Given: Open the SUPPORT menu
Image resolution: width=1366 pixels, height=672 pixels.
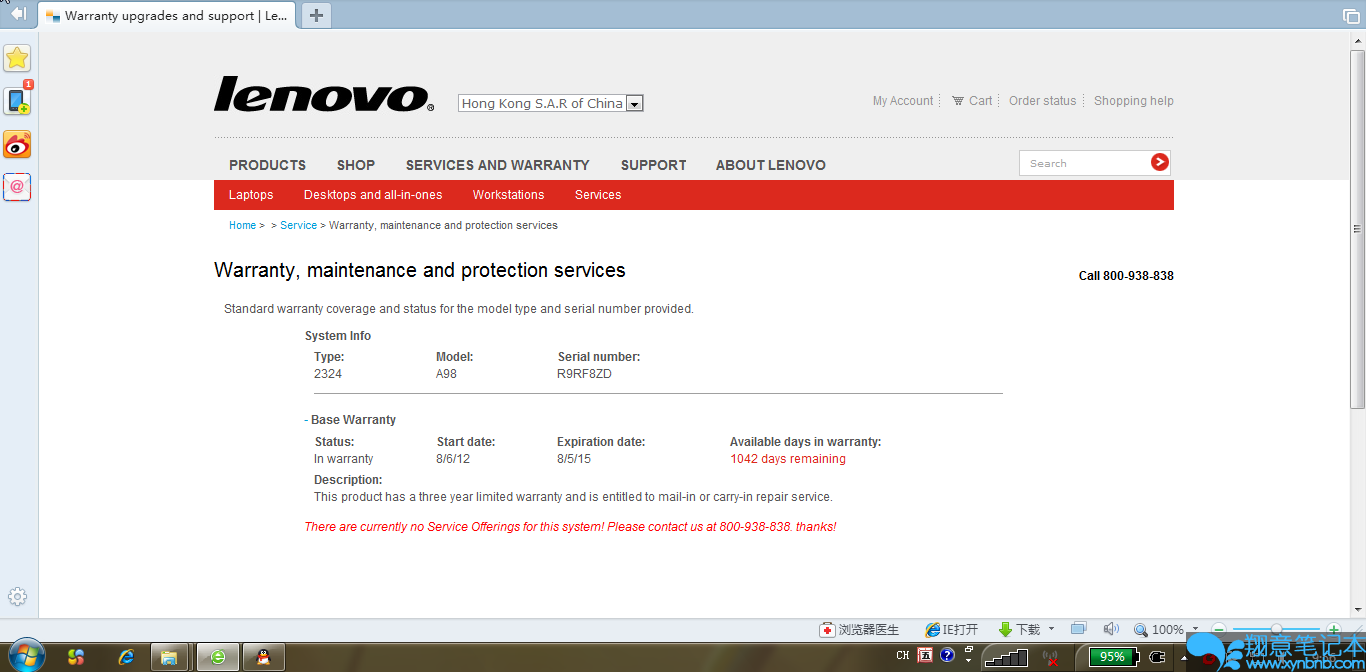Looking at the screenshot, I should 653,165.
